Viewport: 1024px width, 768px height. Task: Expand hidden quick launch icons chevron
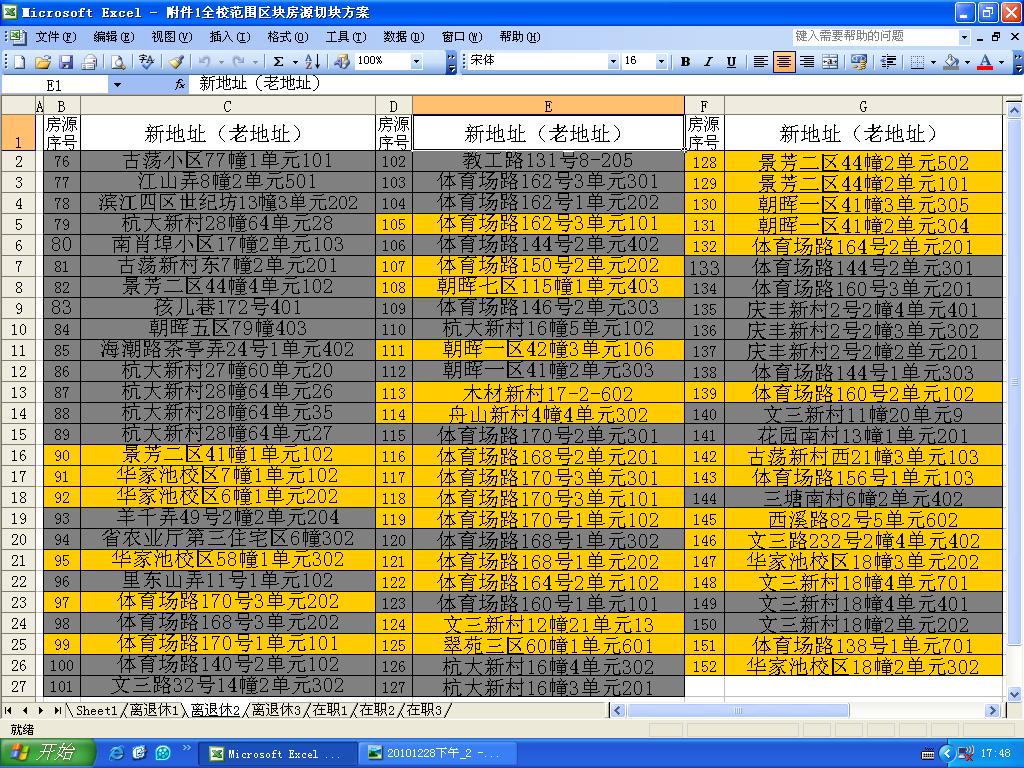click(x=187, y=748)
